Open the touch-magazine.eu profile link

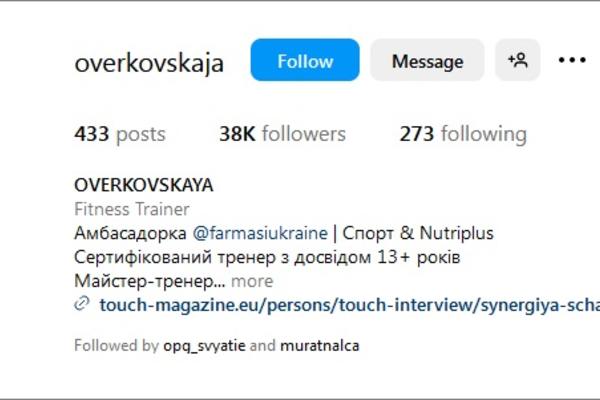(x=350, y=305)
